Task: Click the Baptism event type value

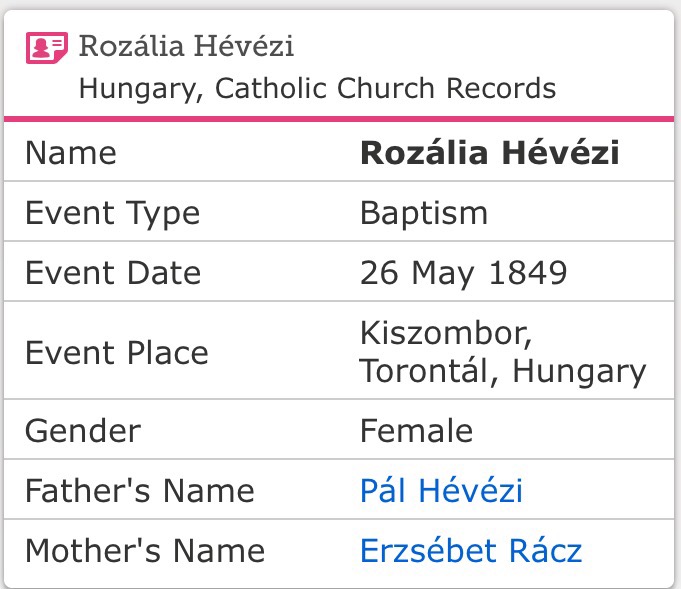Action: [x=424, y=213]
